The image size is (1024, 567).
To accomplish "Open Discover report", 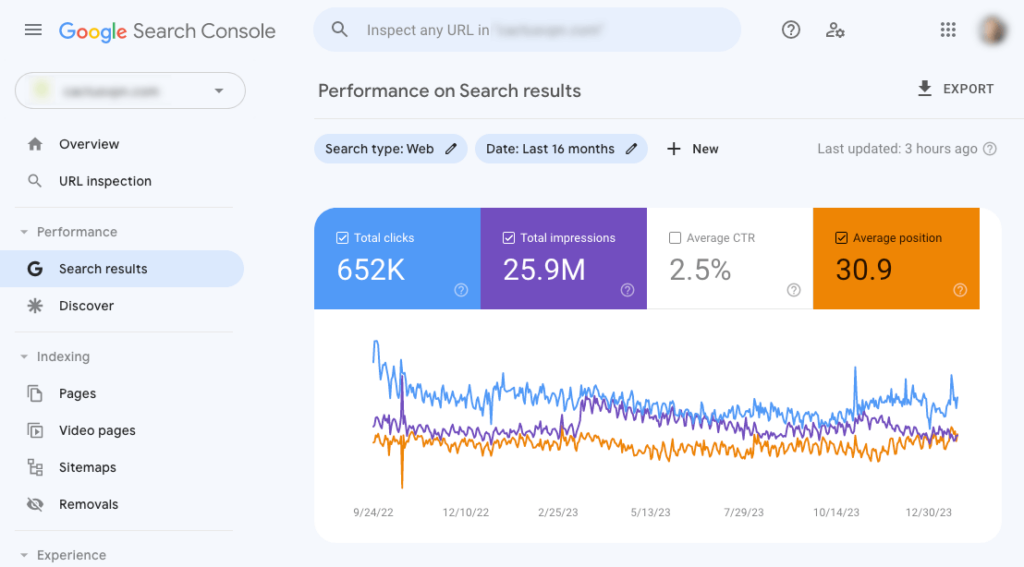I will coord(86,306).
